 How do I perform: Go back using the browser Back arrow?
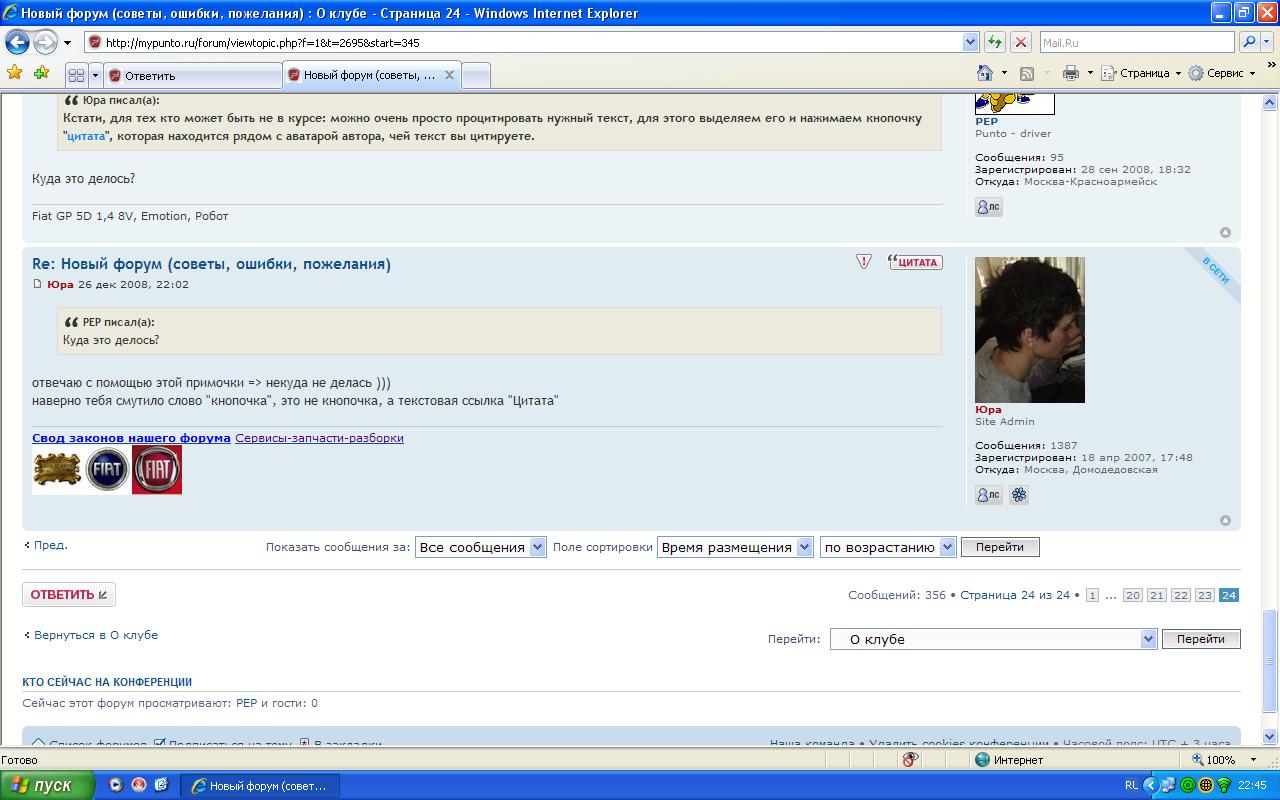18,42
